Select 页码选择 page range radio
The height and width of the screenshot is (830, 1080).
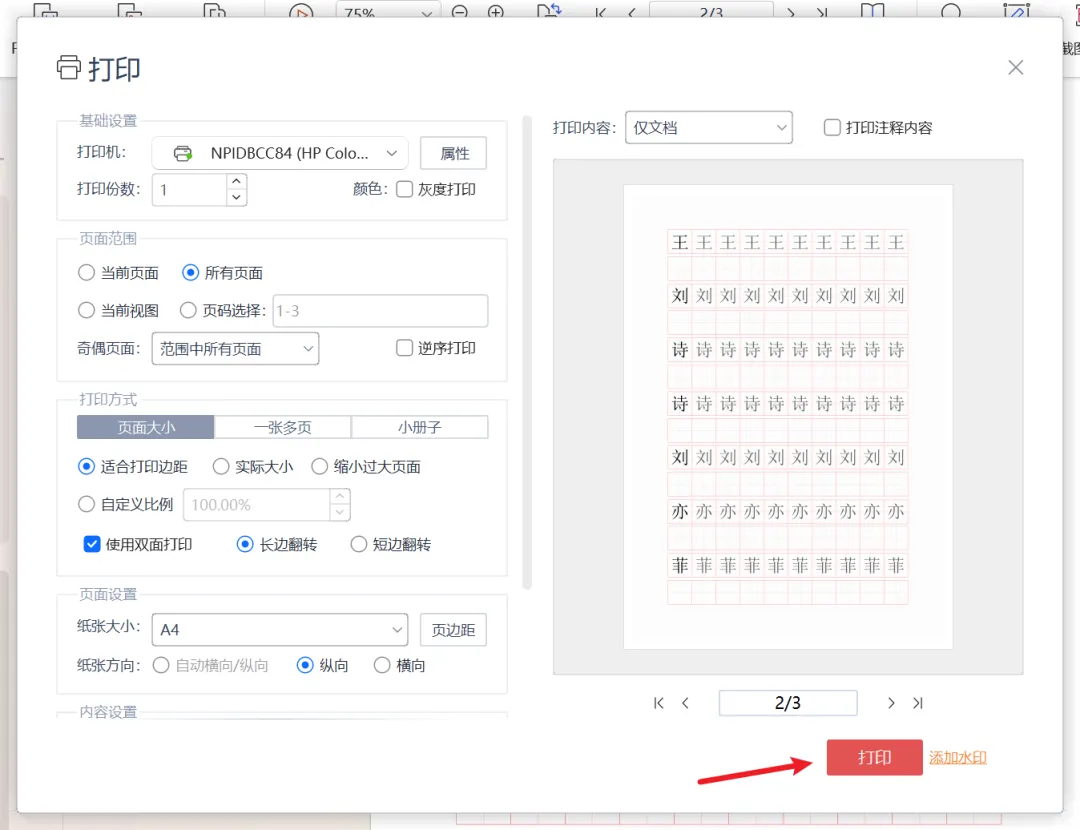point(188,311)
